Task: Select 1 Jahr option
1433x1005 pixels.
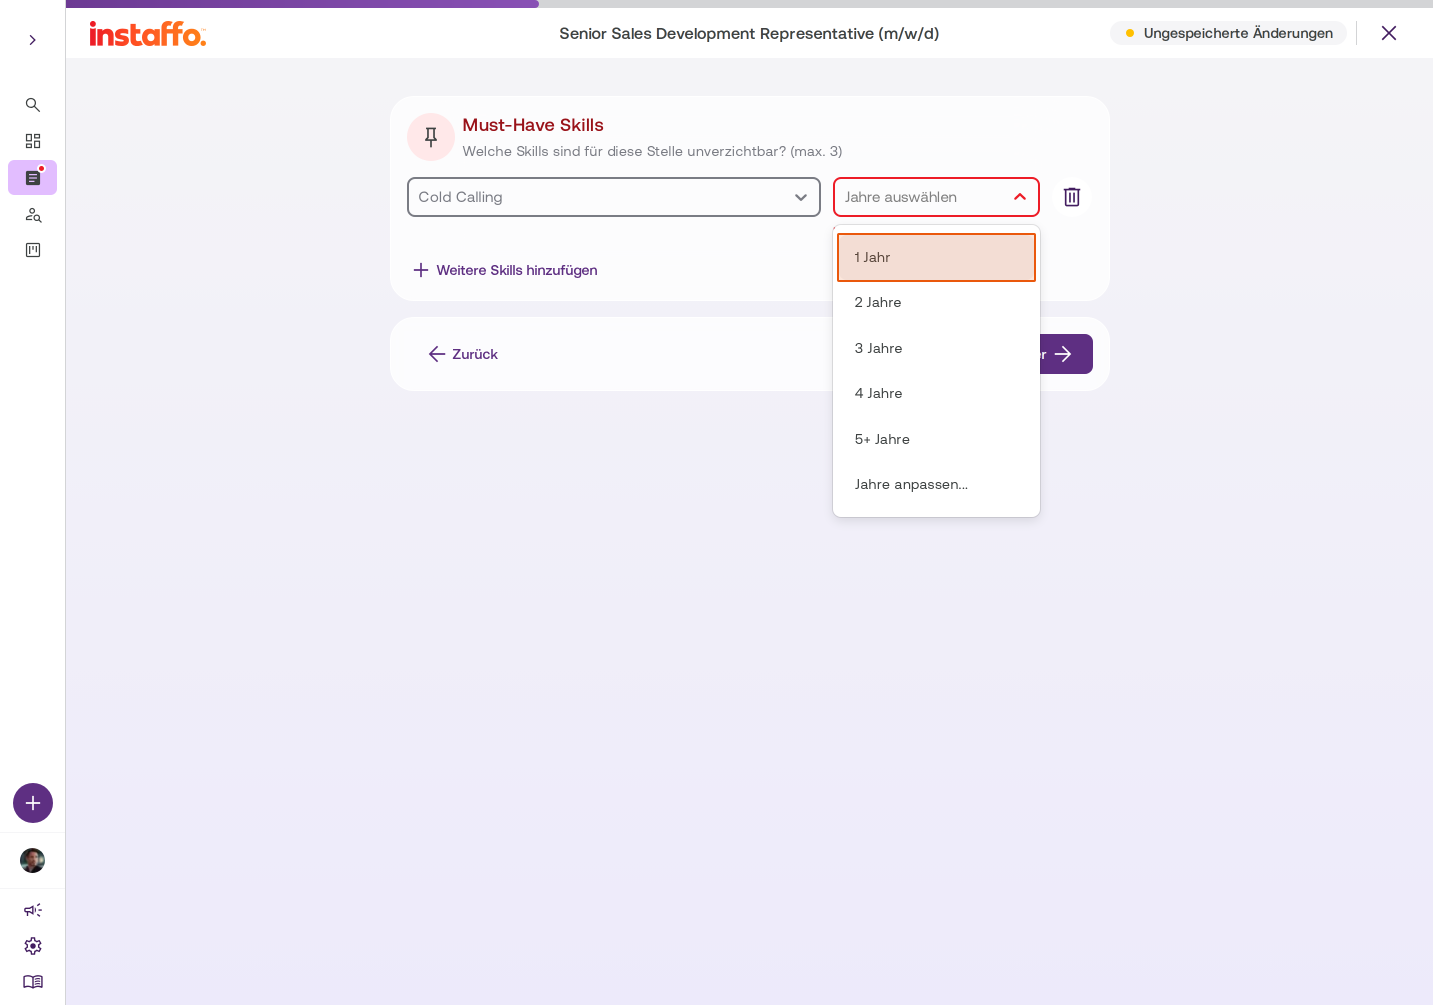Action: pyautogui.click(x=936, y=257)
